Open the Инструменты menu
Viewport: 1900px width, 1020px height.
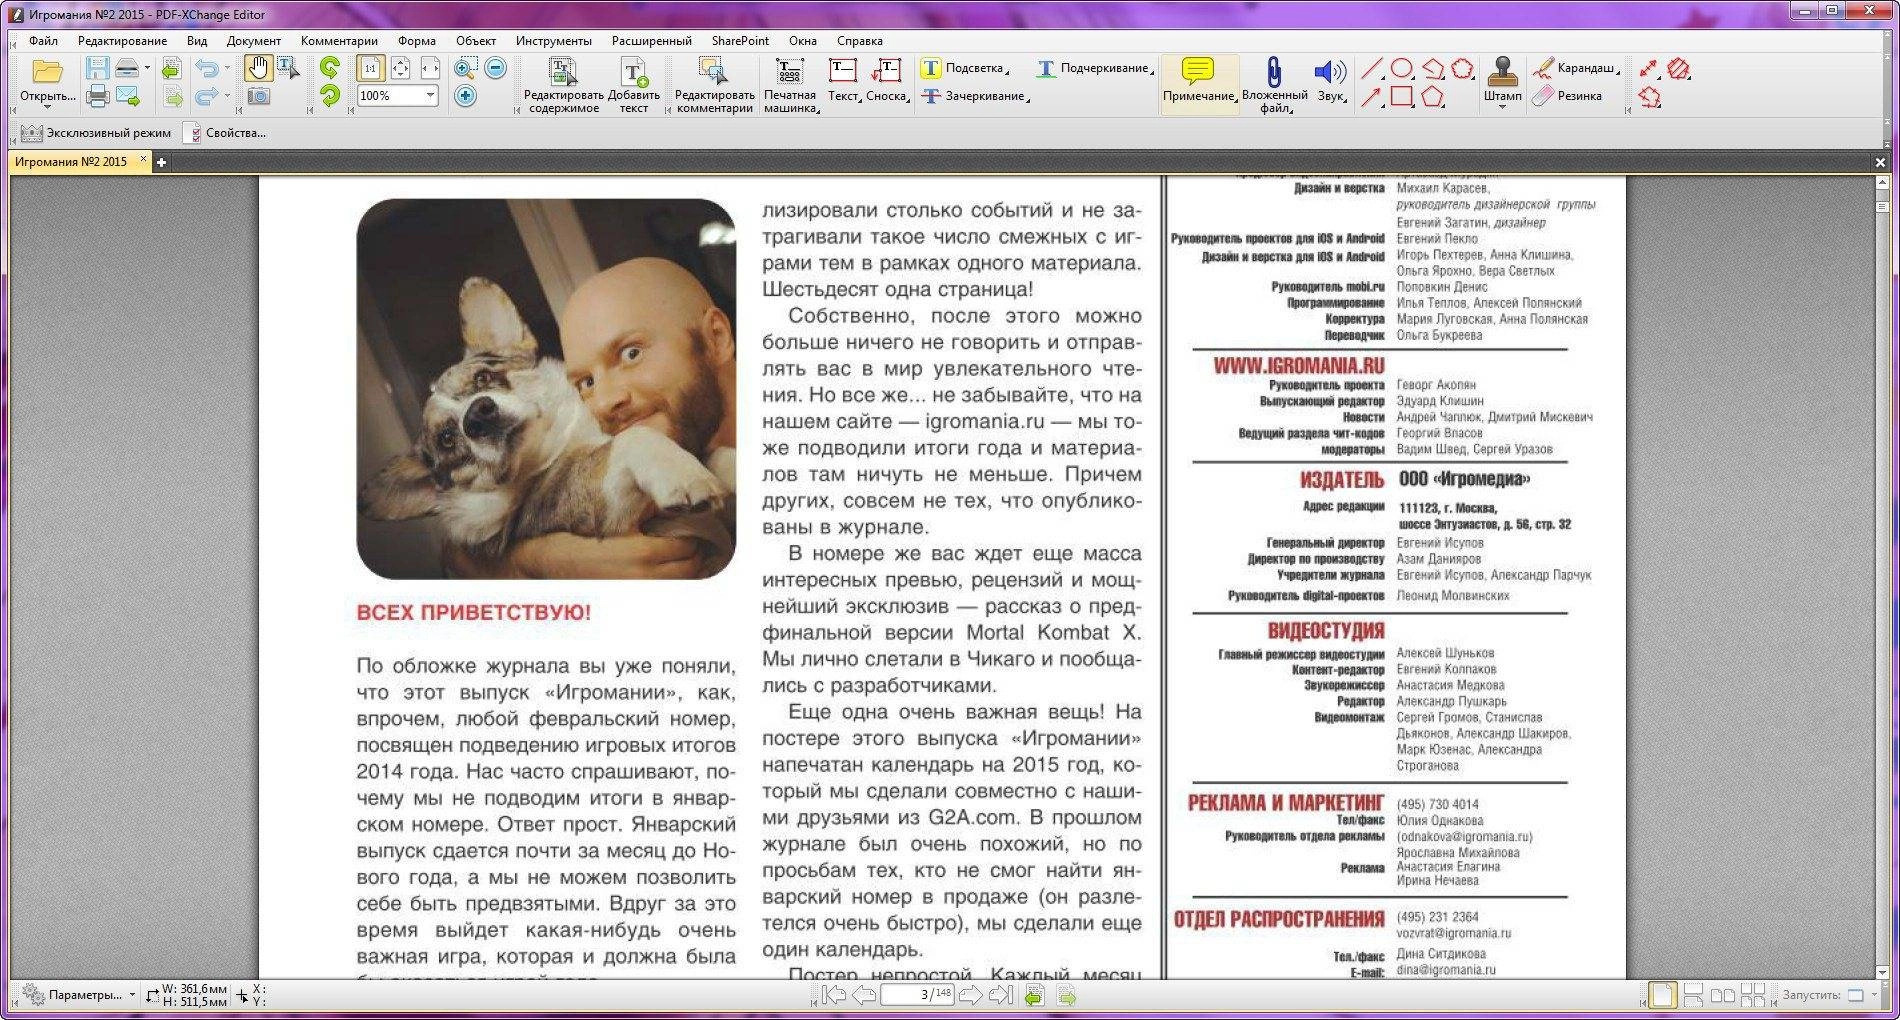click(x=553, y=41)
